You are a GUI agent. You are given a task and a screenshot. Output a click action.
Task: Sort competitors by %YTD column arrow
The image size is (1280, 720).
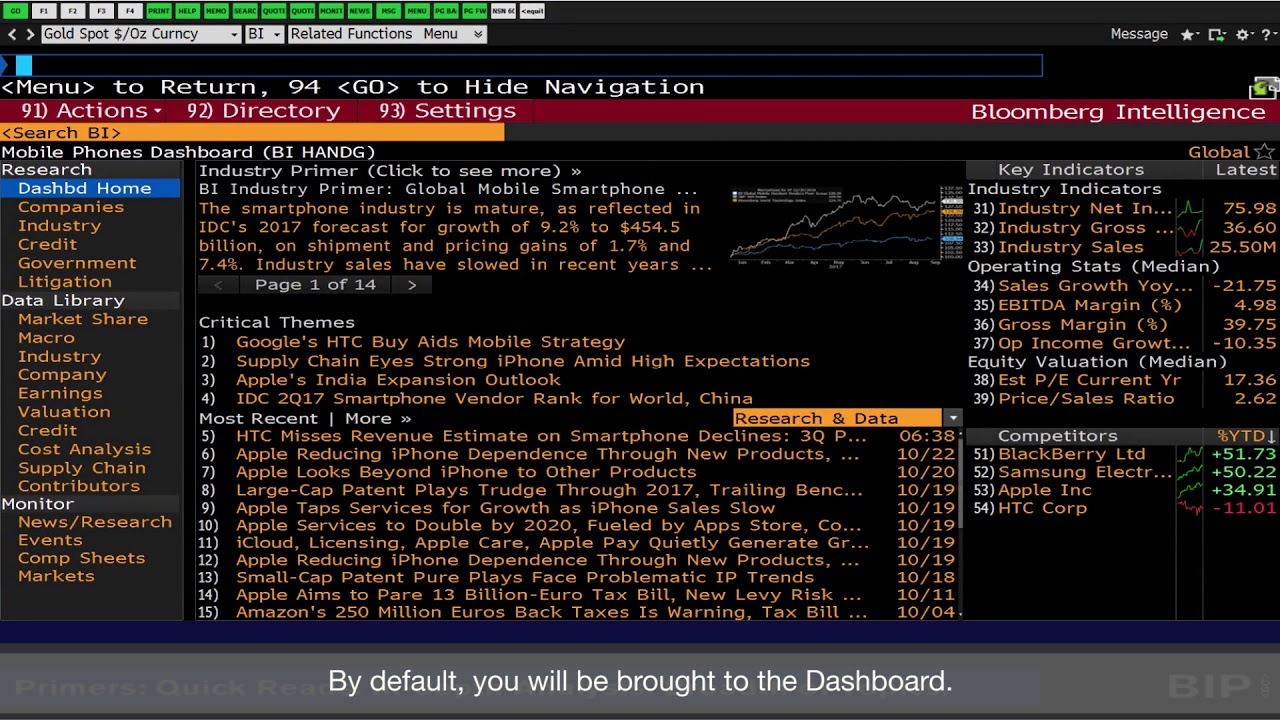(x=1271, y=436)
